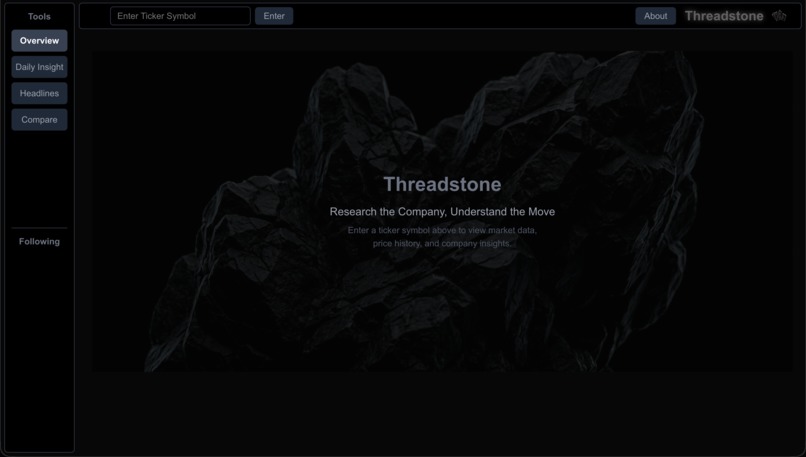
Task: Click the Threadstone brand name in header
Action: (x=724, y=16)
